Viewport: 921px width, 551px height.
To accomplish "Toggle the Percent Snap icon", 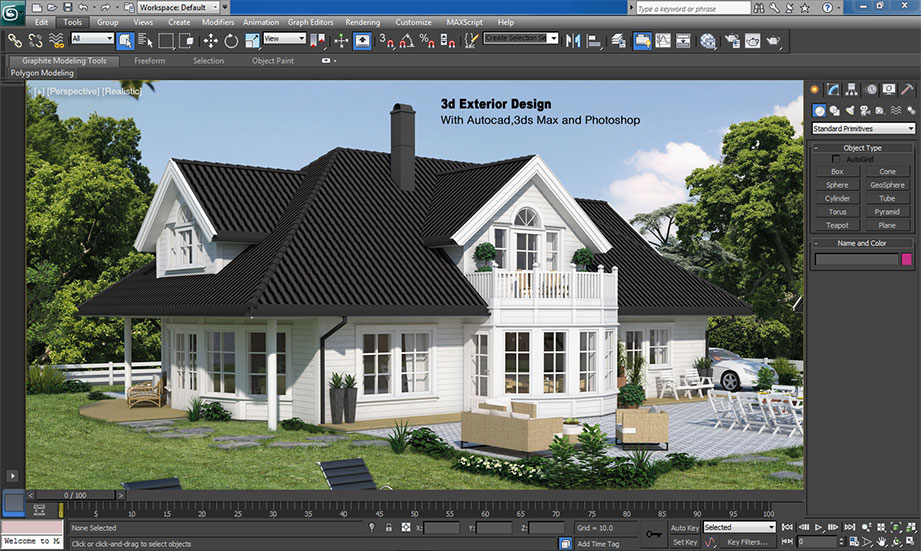I will tap(427, 41).
